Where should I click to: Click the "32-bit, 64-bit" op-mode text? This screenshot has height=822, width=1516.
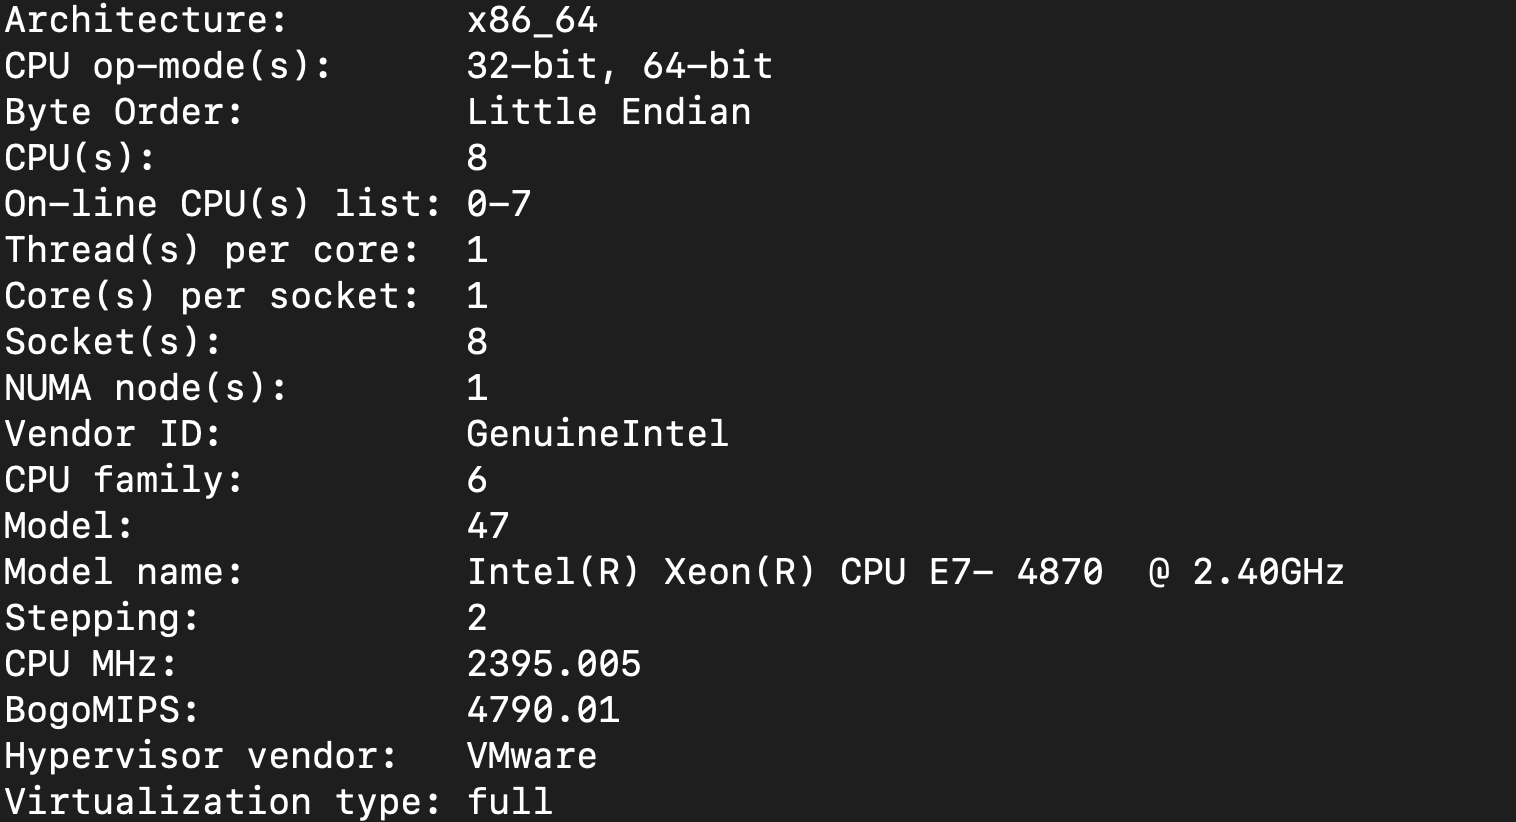(619, 66)
